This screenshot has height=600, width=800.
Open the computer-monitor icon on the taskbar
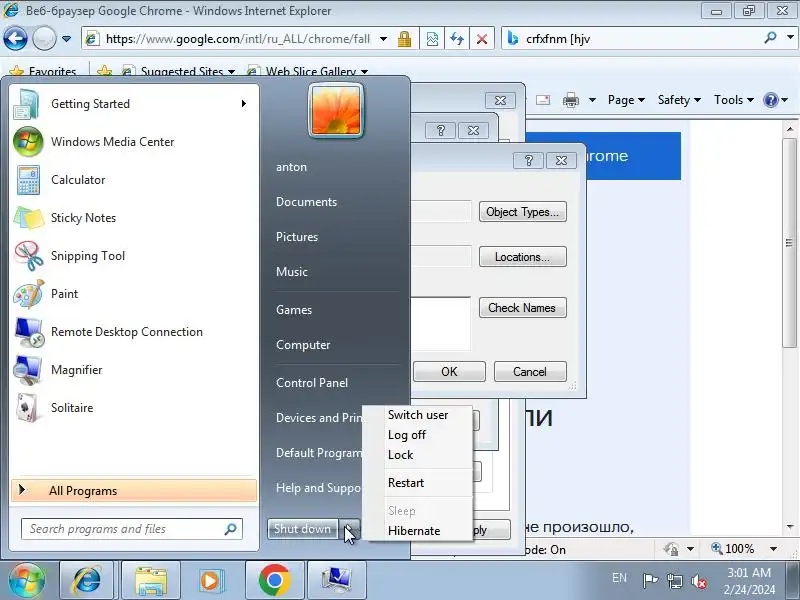point(337,581)
